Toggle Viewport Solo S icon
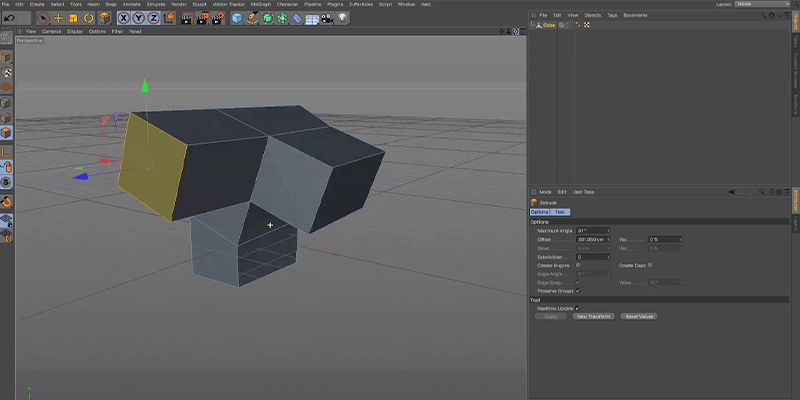Image resolution: width=800 pixels, height=400 pixels. coord(6,182)
